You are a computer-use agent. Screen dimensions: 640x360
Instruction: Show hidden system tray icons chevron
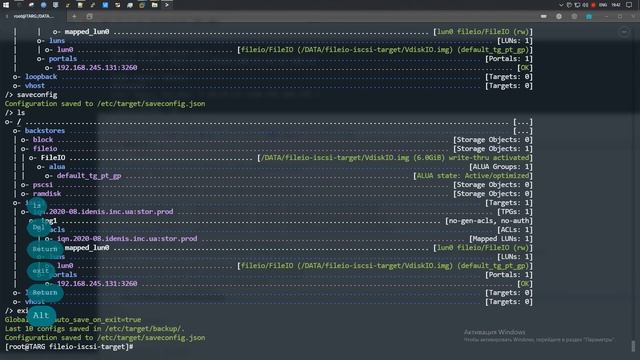pos(561,5)
